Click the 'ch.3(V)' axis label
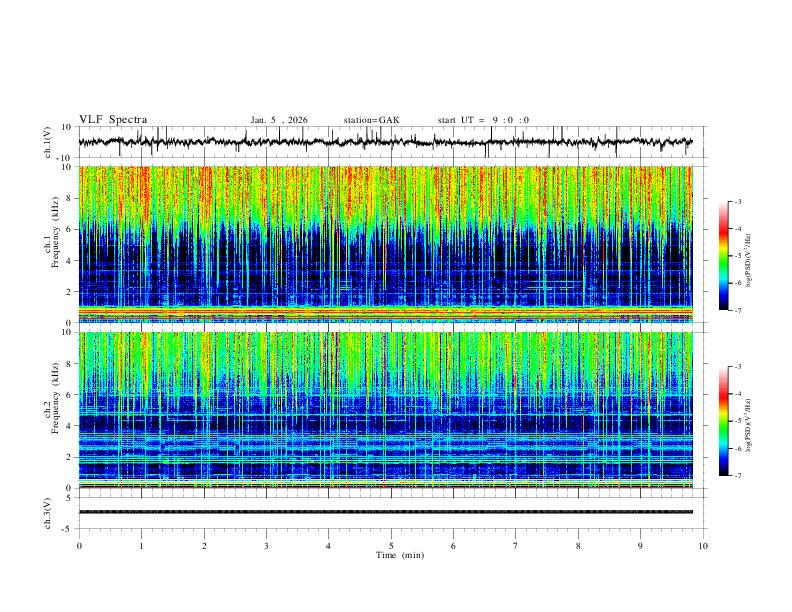792x612 pixels. (x=48, y=513)
